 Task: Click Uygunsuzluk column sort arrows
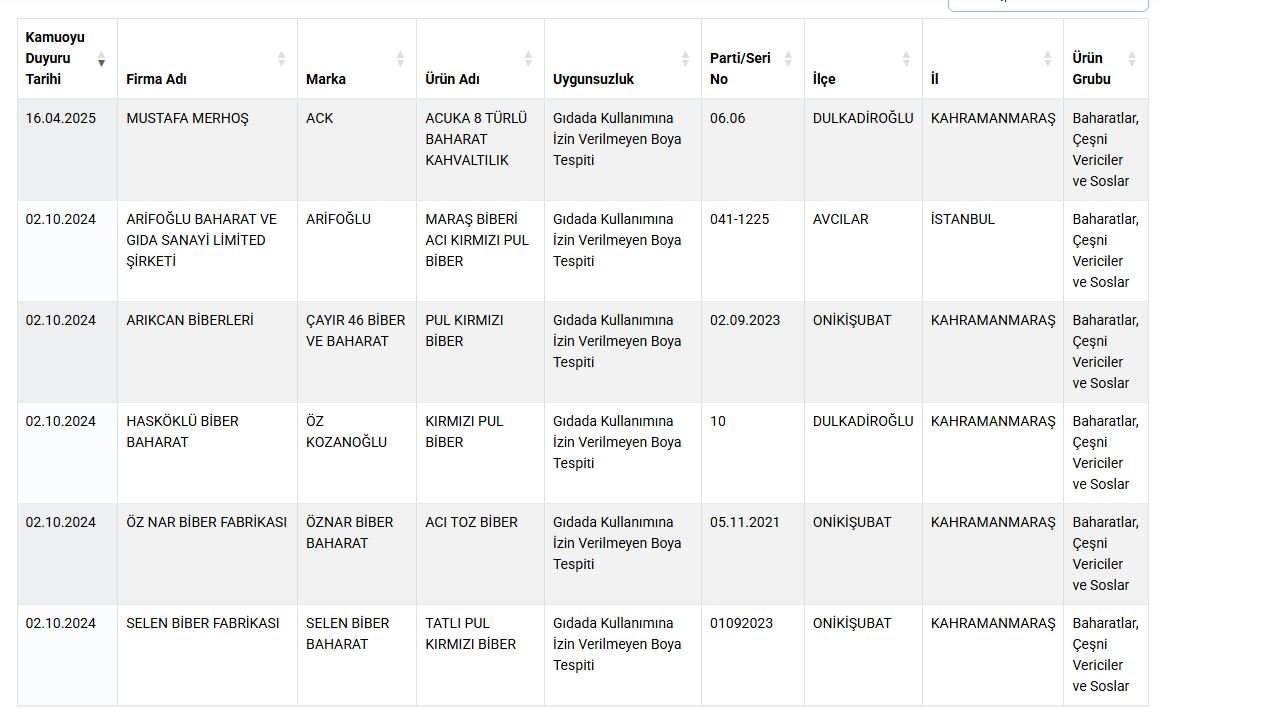click(685, 59)
